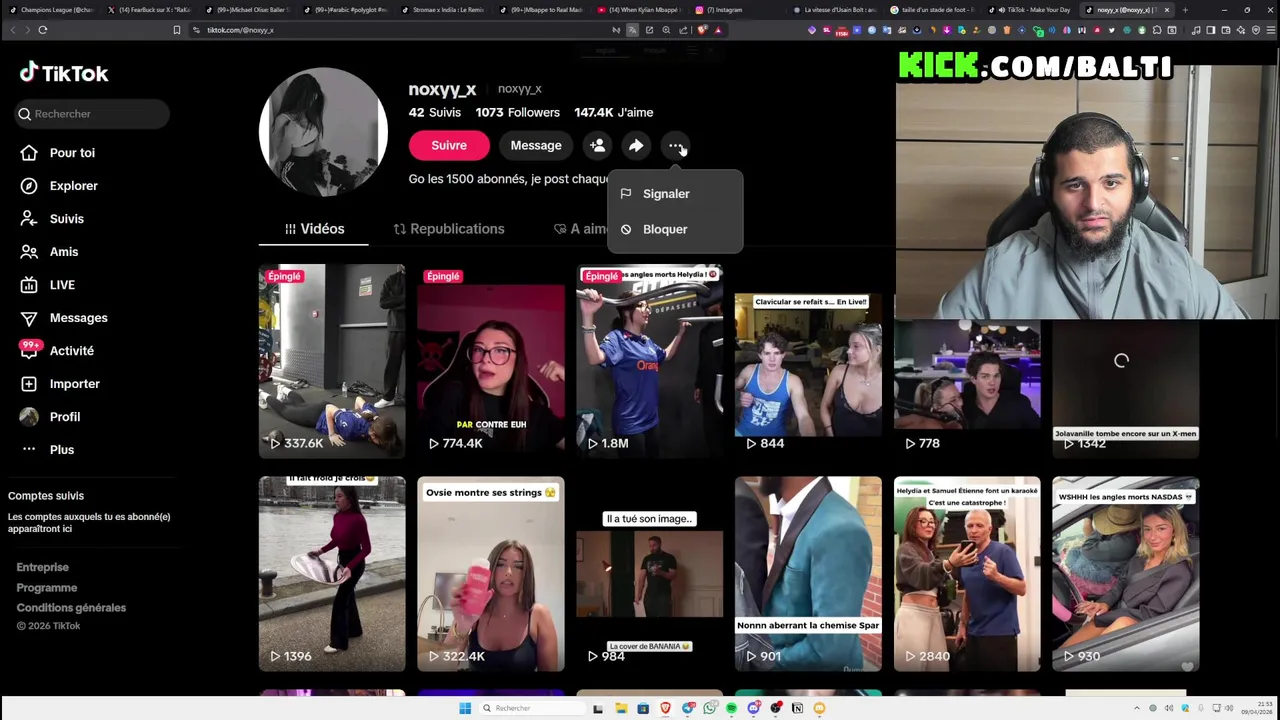Click the noxyy_x profile avatar
1280x720 pixels.
tap(323, 132)
